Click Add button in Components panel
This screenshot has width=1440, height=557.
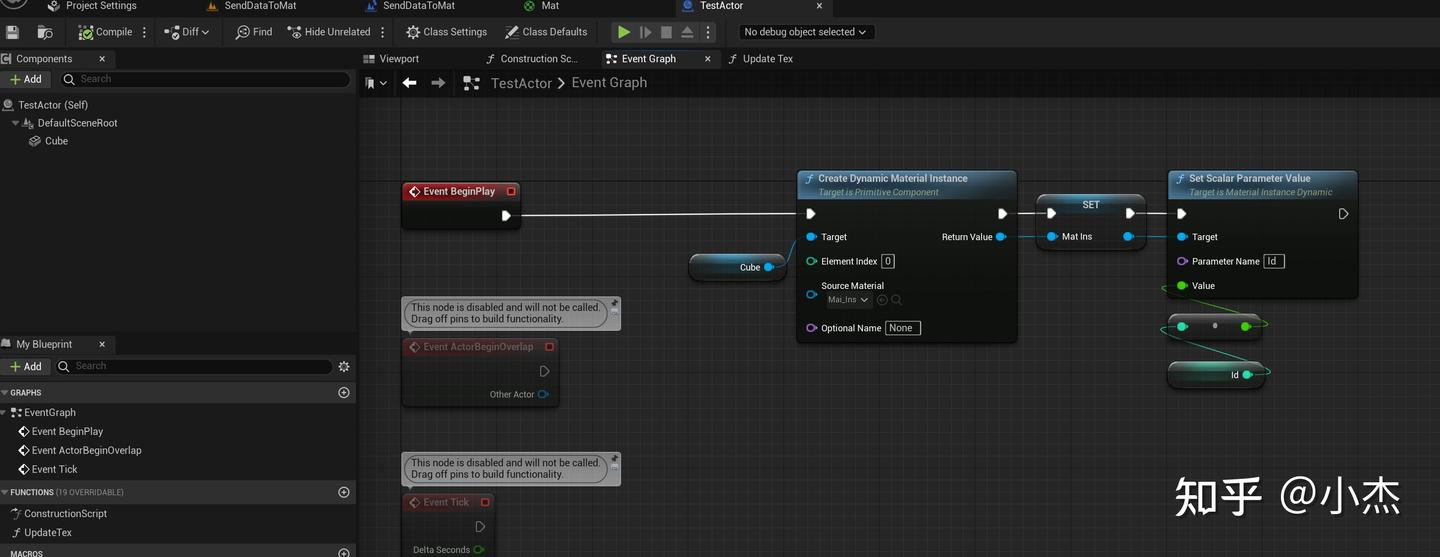tap(26, 79)
